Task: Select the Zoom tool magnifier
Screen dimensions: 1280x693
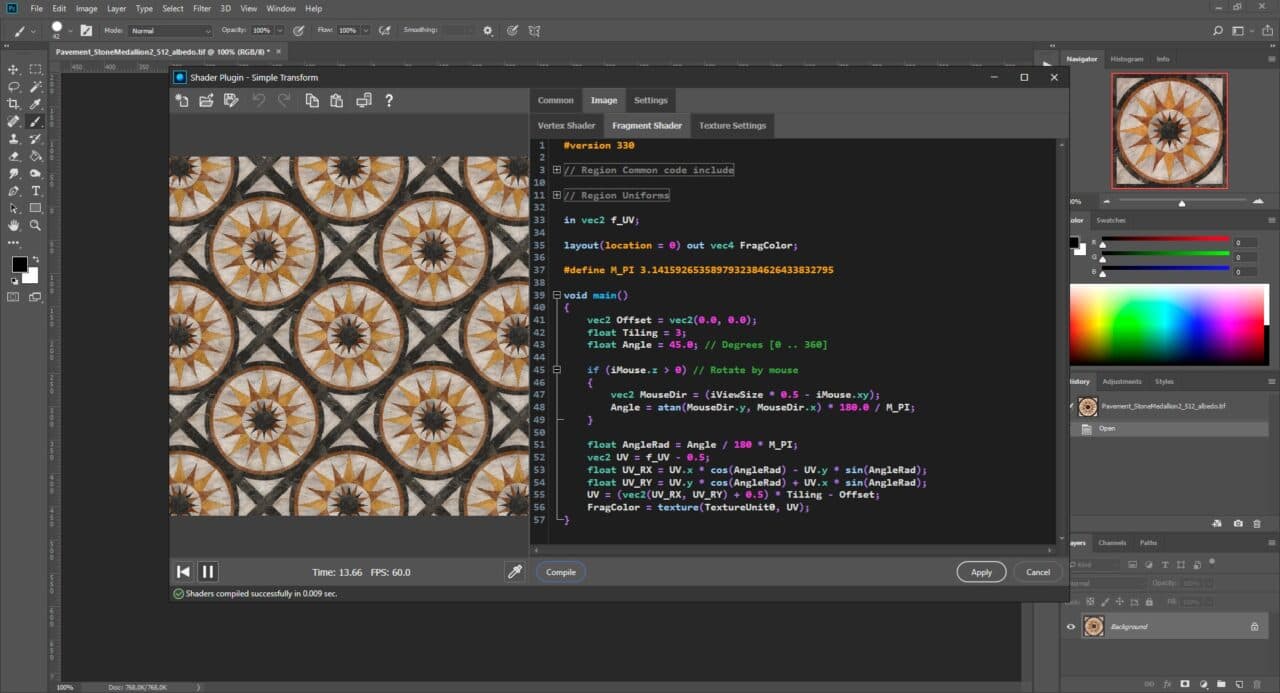Action: (x=36, y=226)
